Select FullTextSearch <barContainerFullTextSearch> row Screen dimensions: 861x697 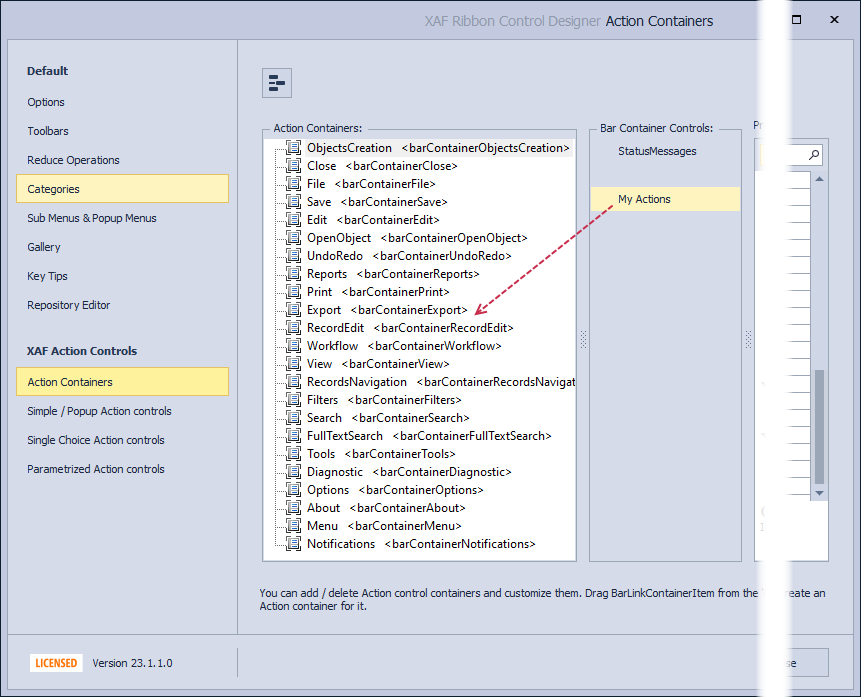(429, 436)
